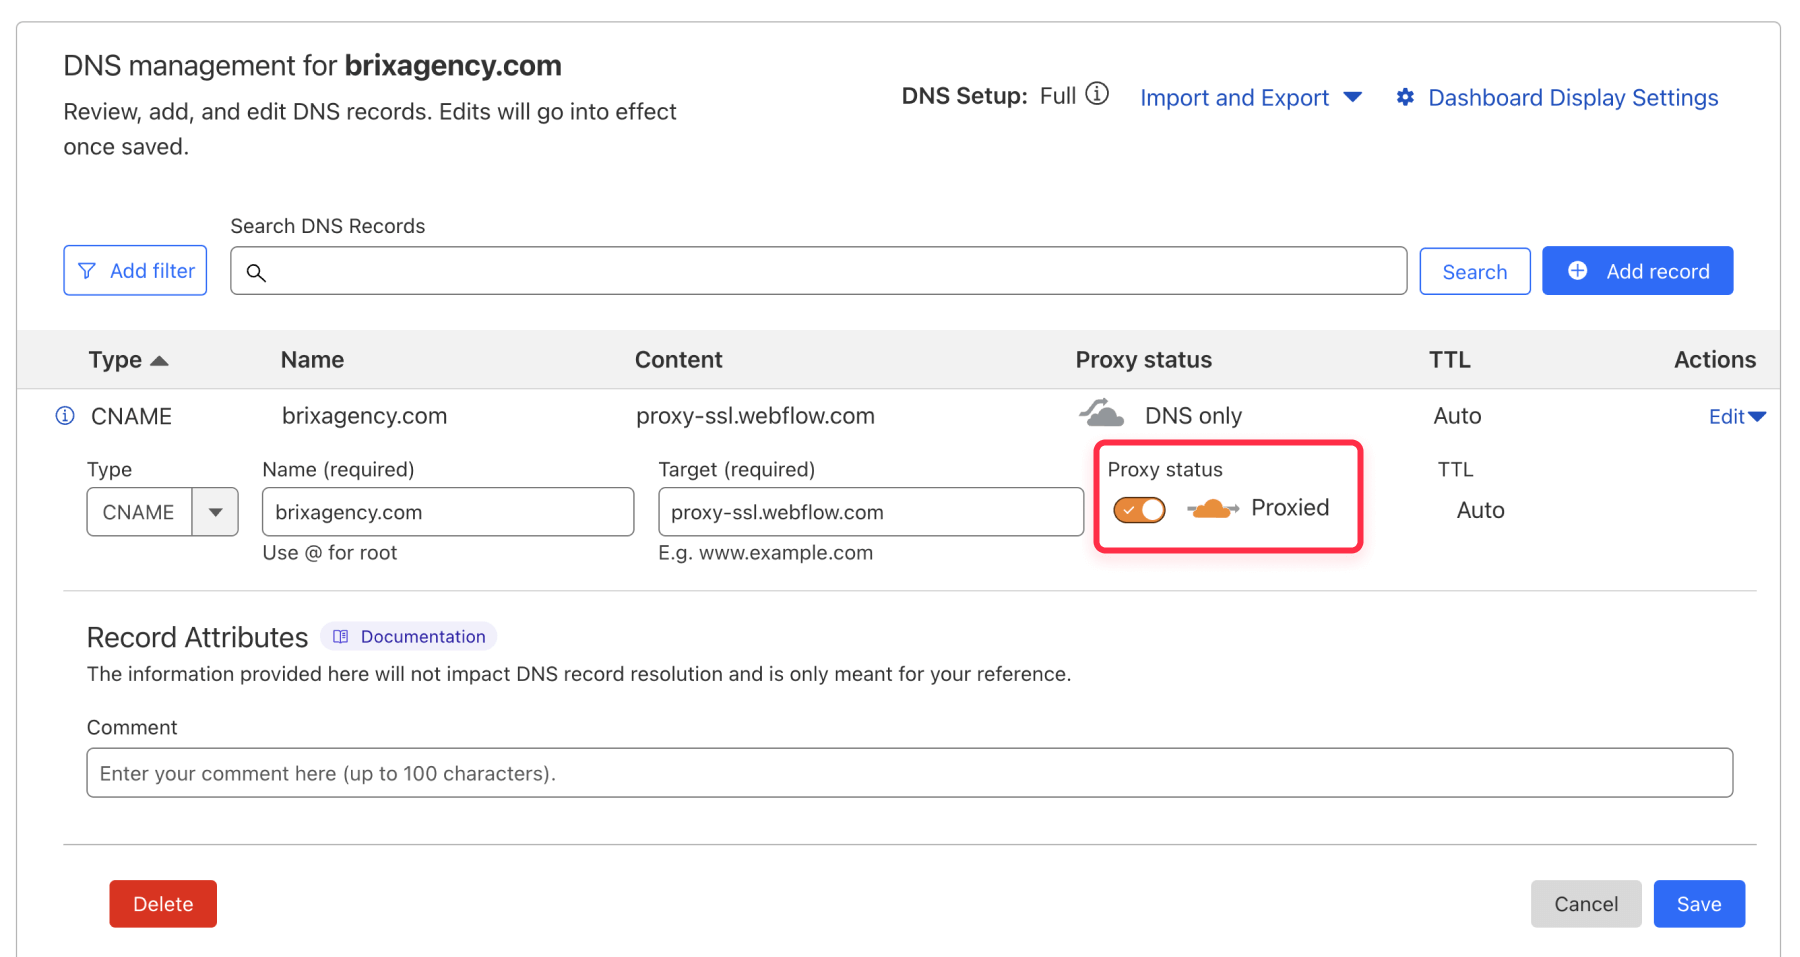Click the gear icon for display settings
This screenshot has width=1800, height=957.
[x=1405, y=97]
